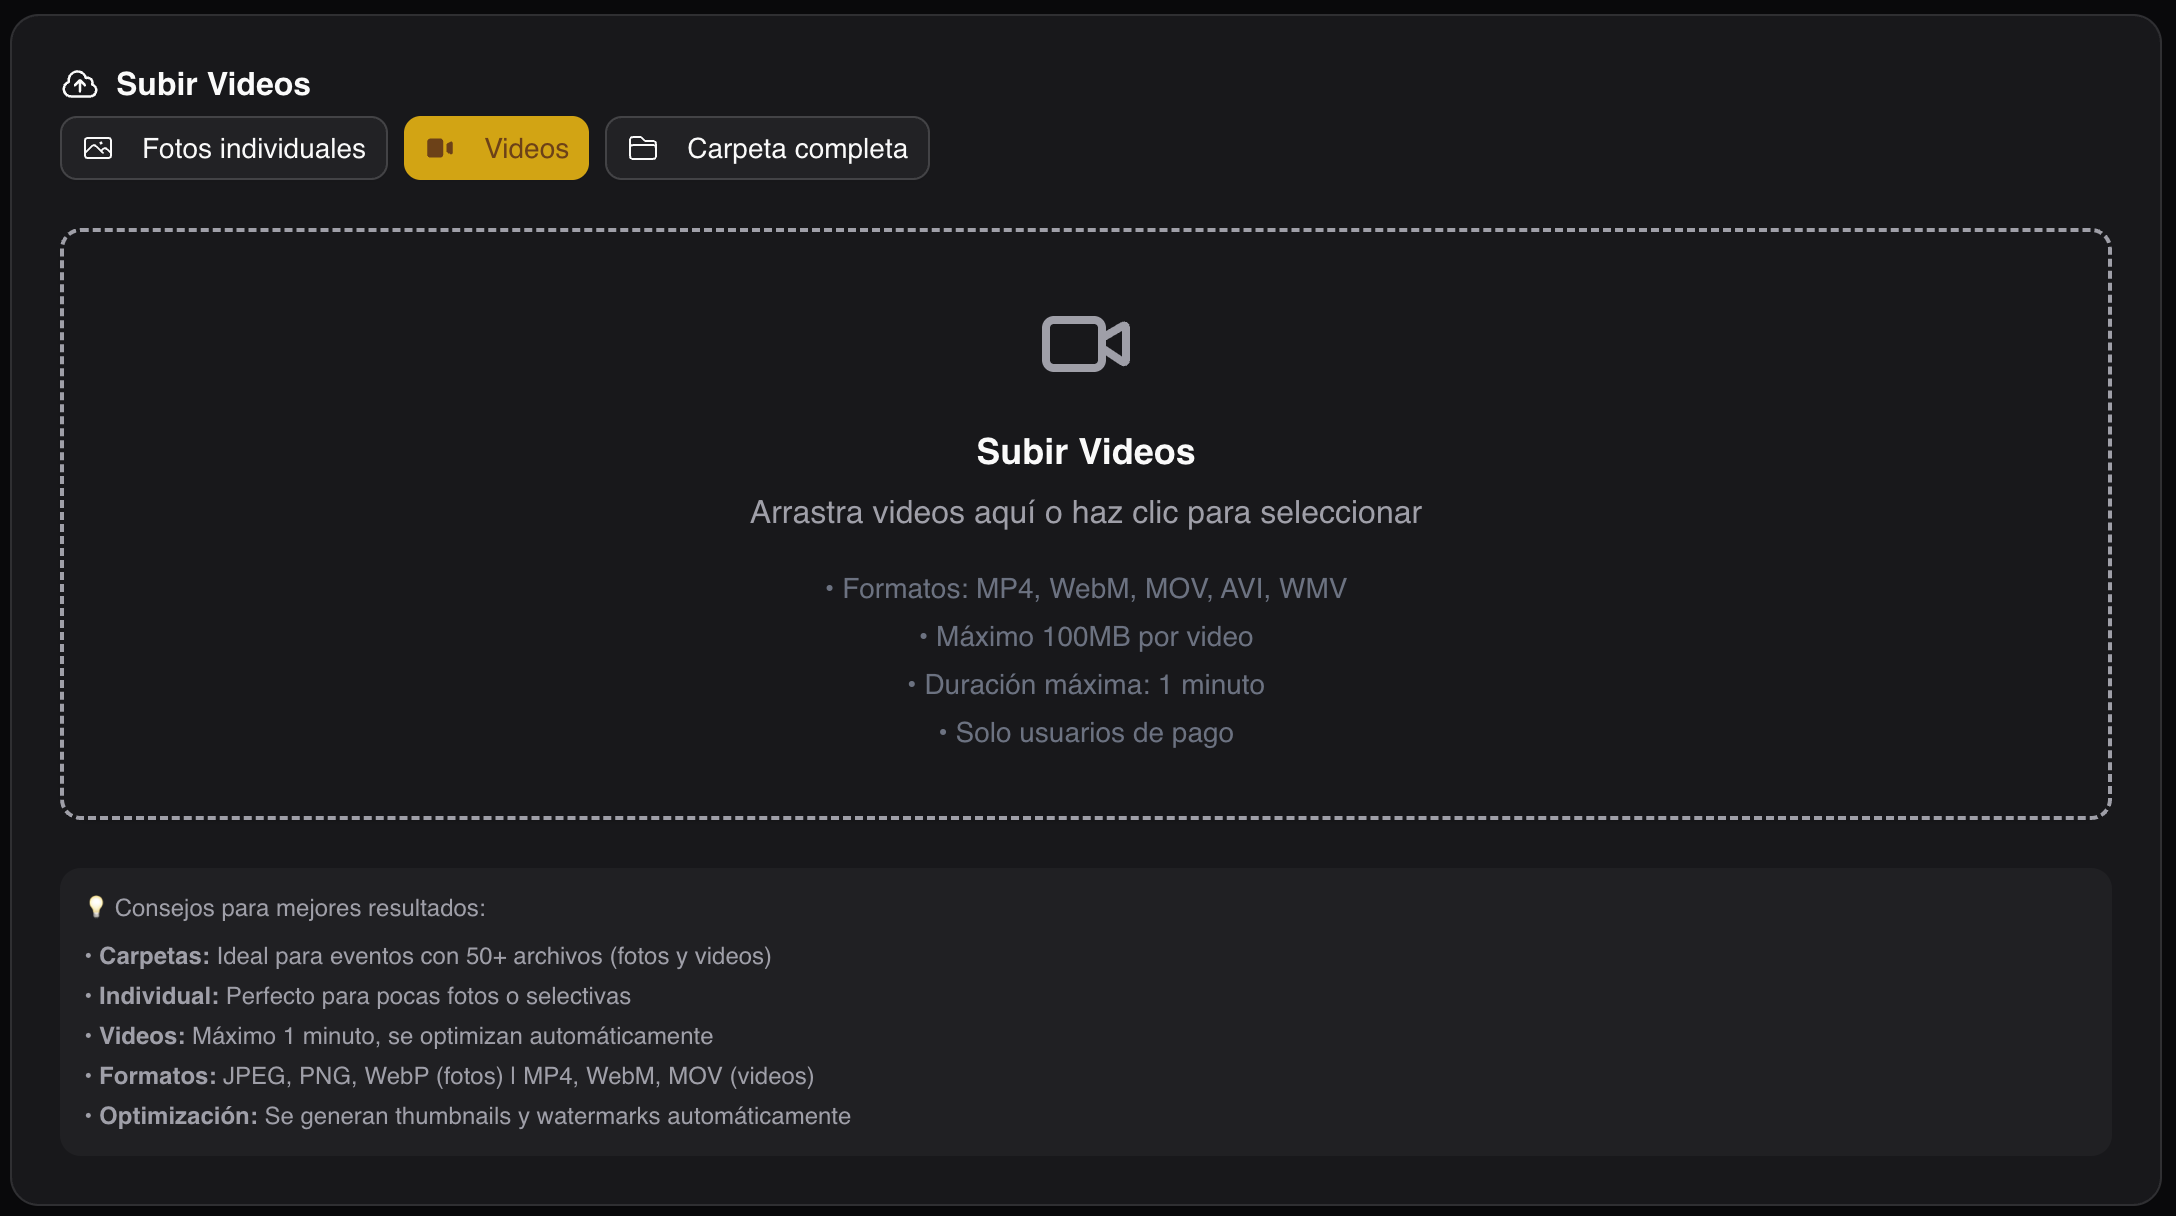Click the image icon in Fotos individuales
The image size is (2176, 1216).
(x=98, y=148)
